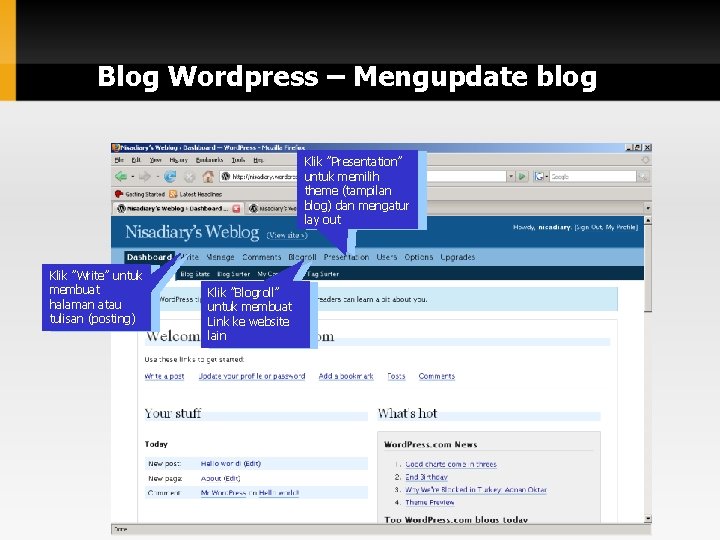The width and height of the screenshot is (720, 540).
Task: Click the Firefox Back arrow button
Action: click(x=121, y=176)
